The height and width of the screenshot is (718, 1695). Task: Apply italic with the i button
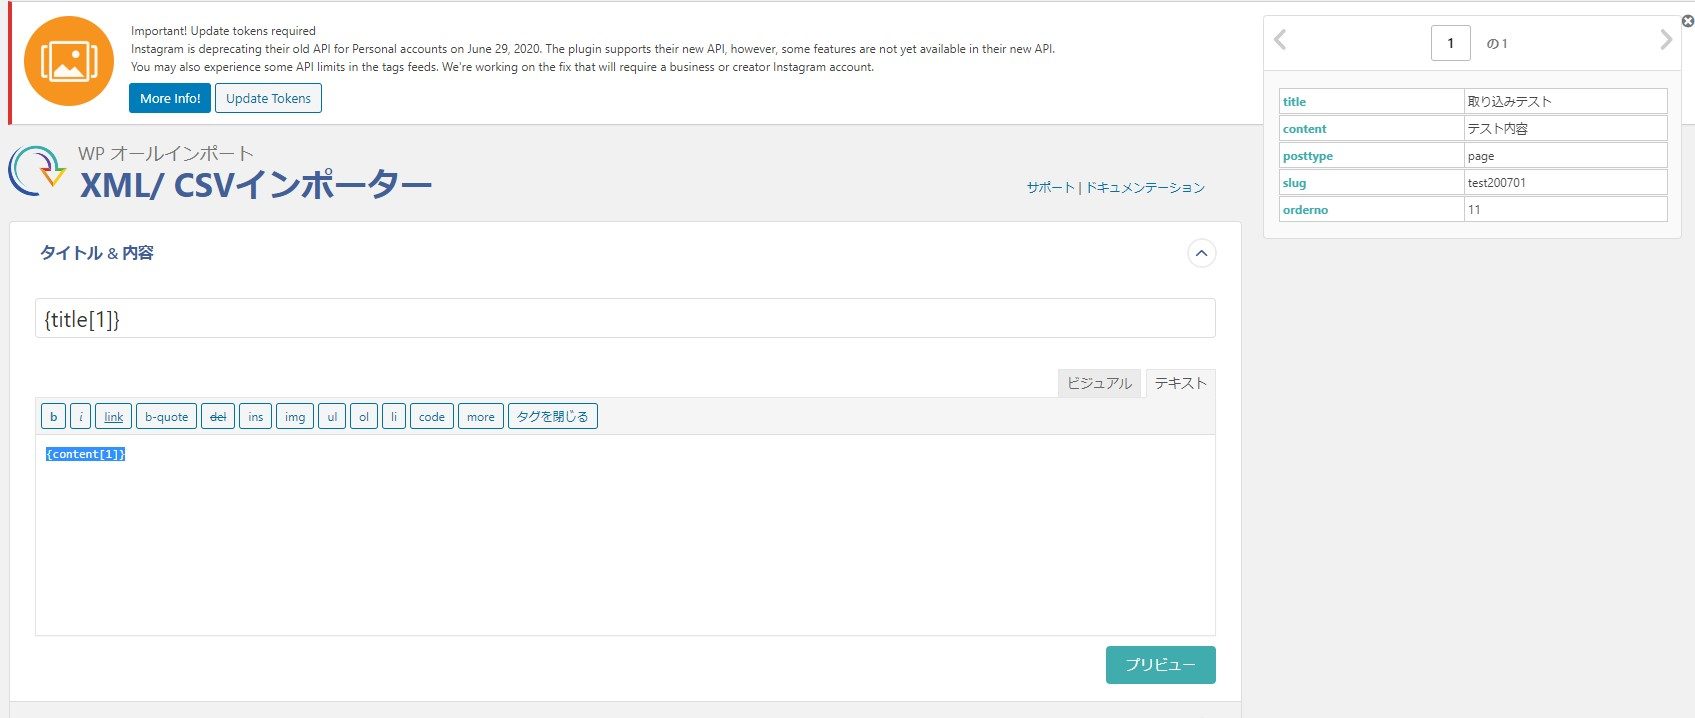pos(81,416)
